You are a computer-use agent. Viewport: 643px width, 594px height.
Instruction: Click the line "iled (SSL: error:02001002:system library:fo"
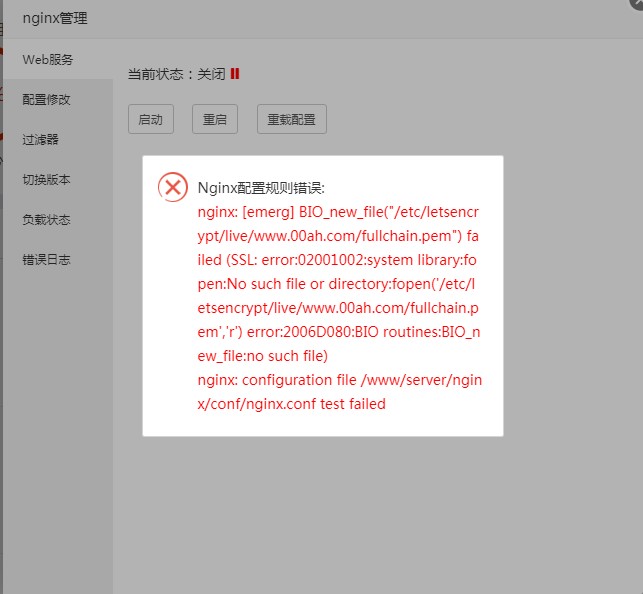(x=337, y=260)
